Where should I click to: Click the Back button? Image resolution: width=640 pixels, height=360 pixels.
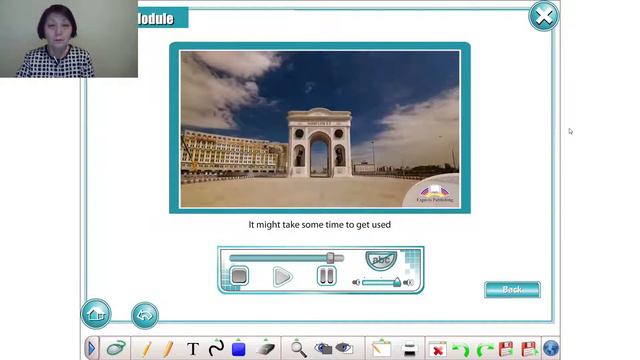point(512,289)
